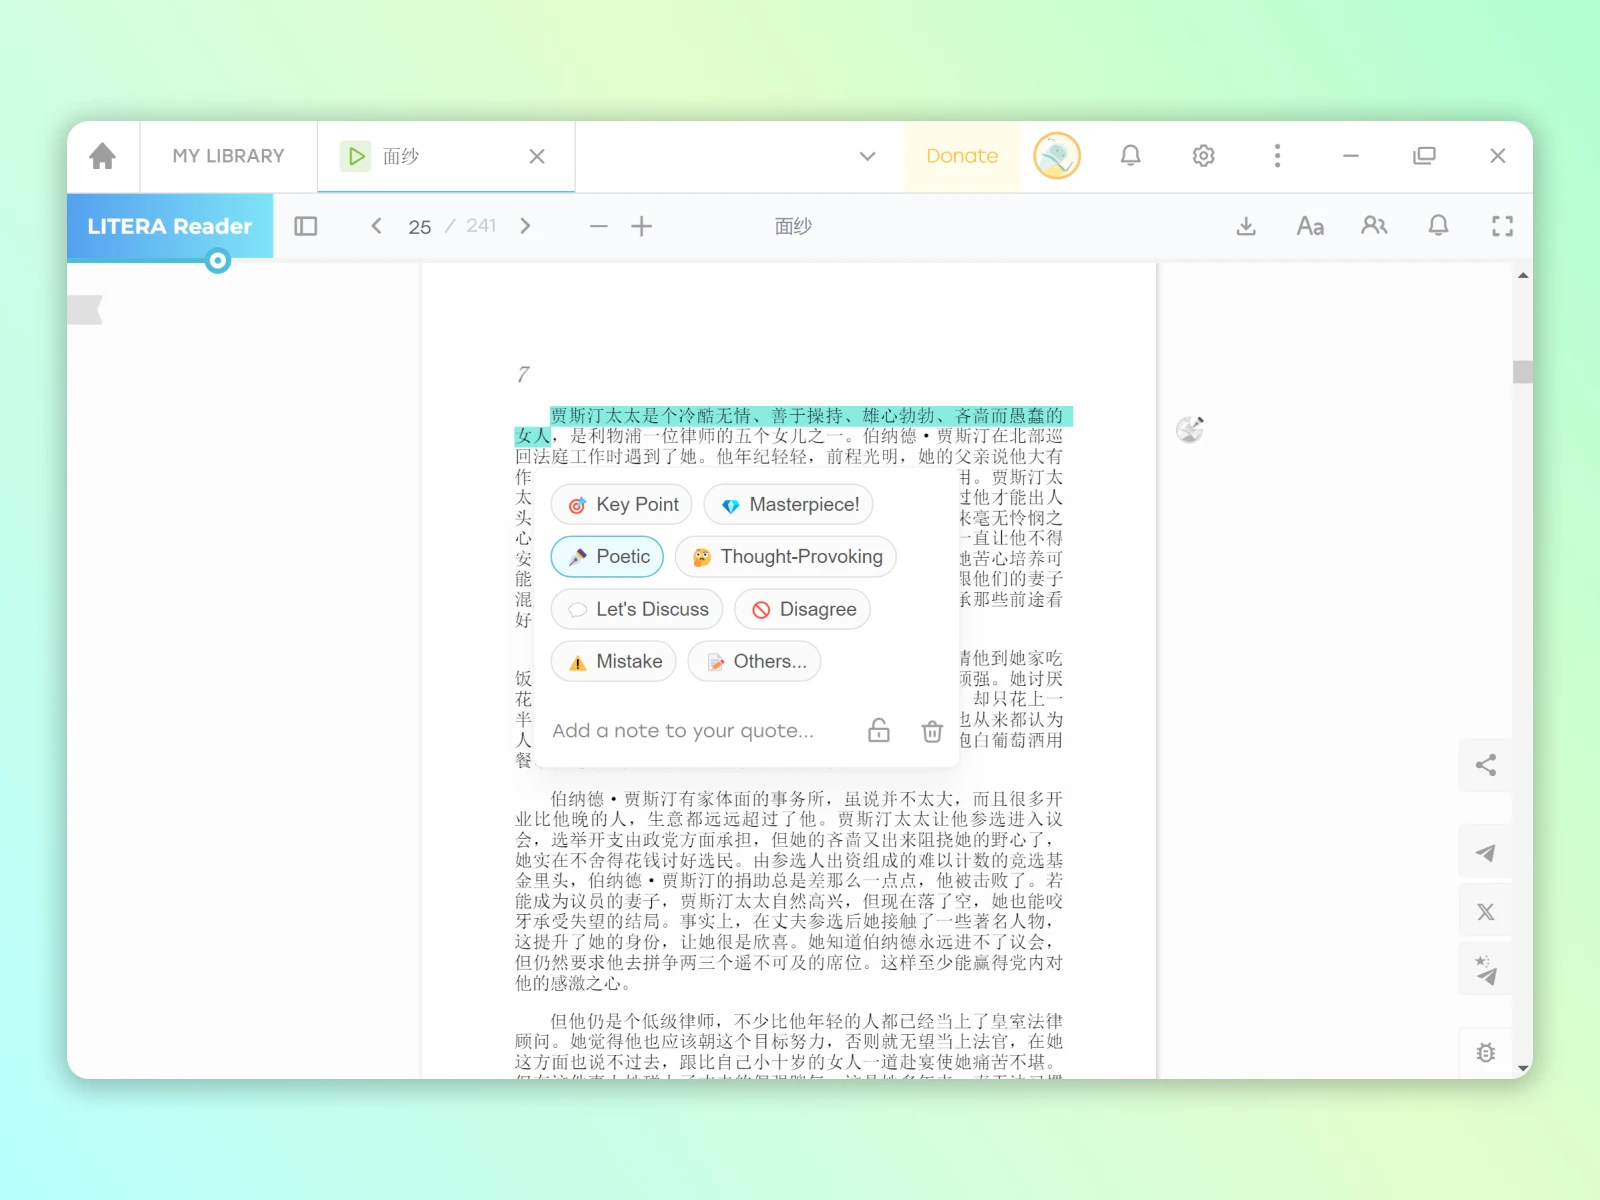Open the share icon on right panel
Viewport: 1600px width, 1200px height.
[1486, 766]
